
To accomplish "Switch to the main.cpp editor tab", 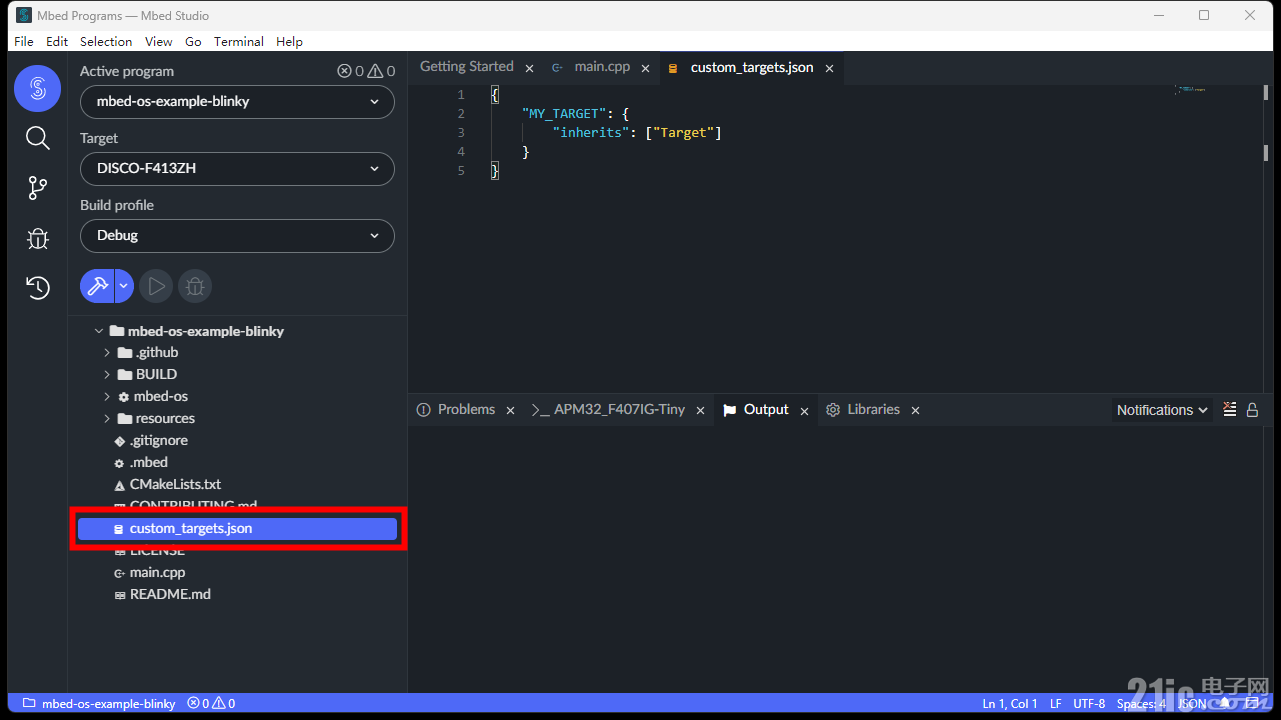I will pos(602,67).
